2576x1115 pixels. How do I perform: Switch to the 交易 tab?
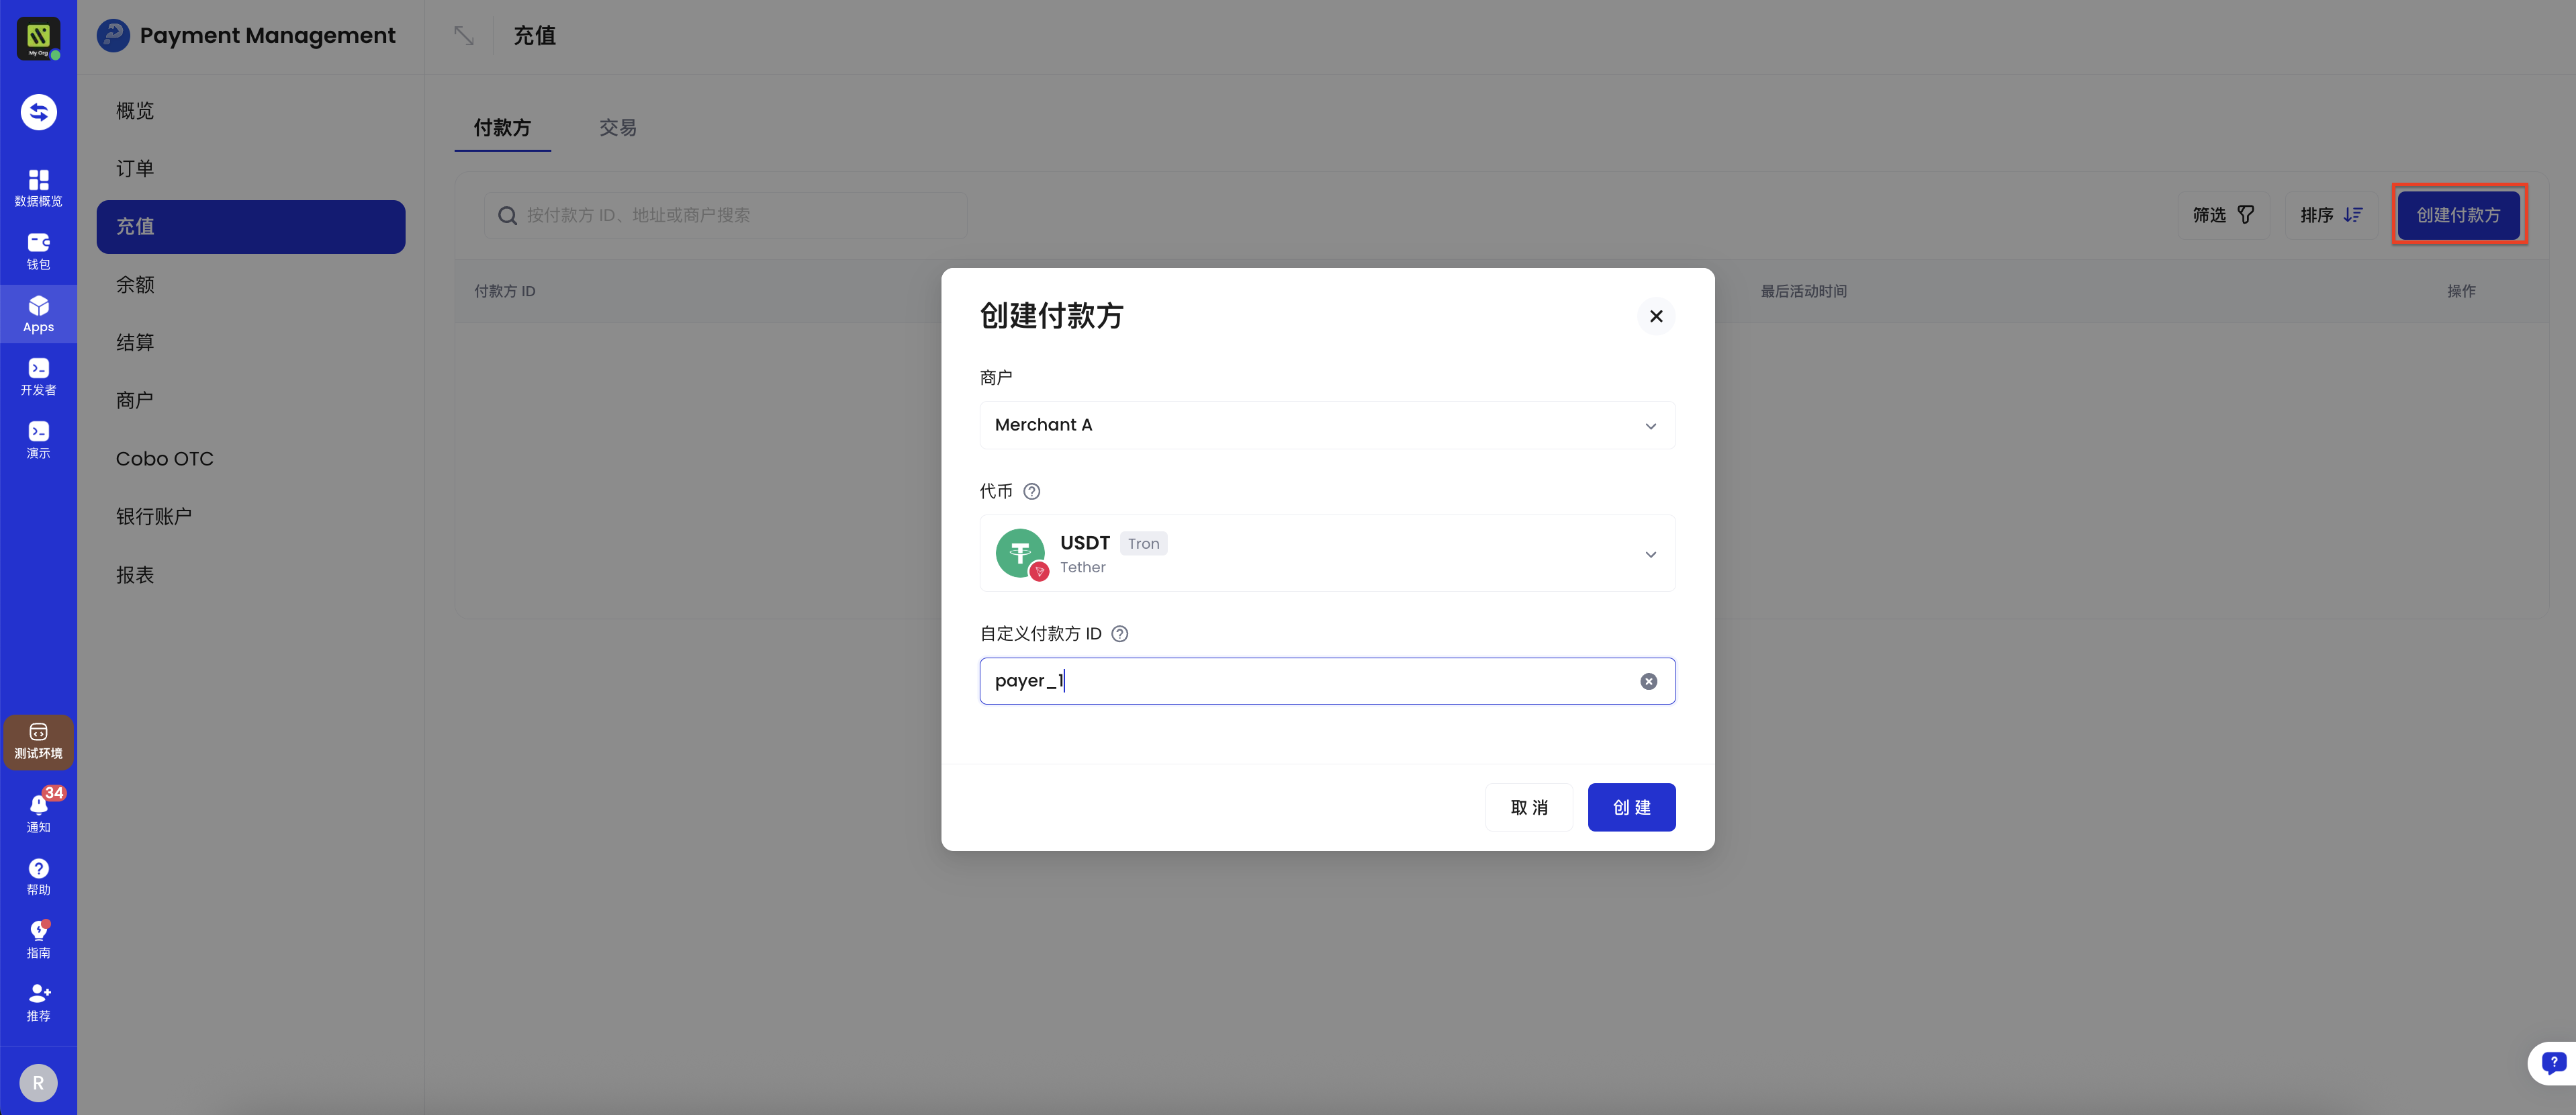(617, 128)
